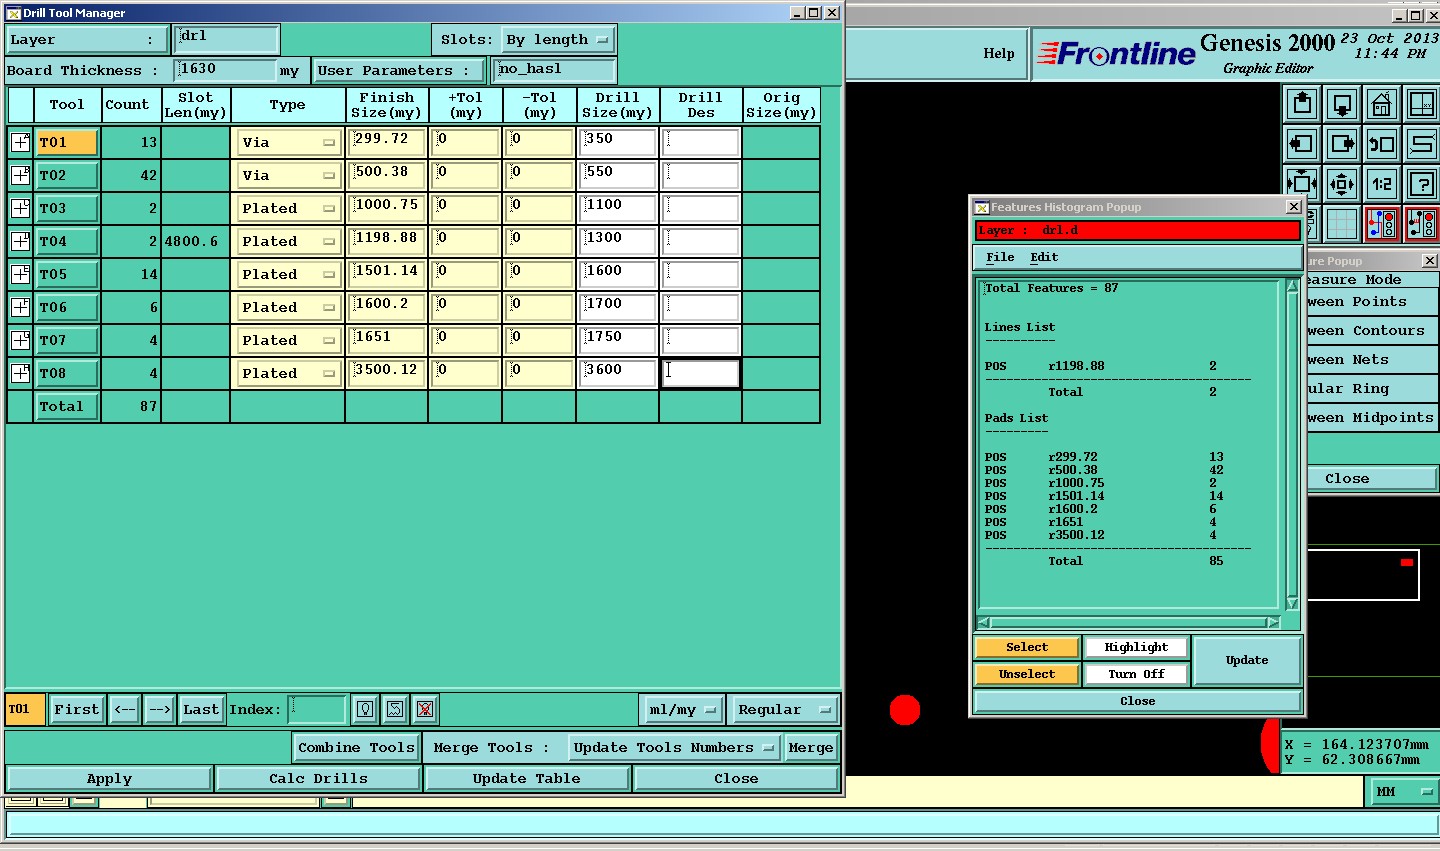
Task: Open the Slots By length dropdown
Action: pyautogui.click(x=558, y=40)
